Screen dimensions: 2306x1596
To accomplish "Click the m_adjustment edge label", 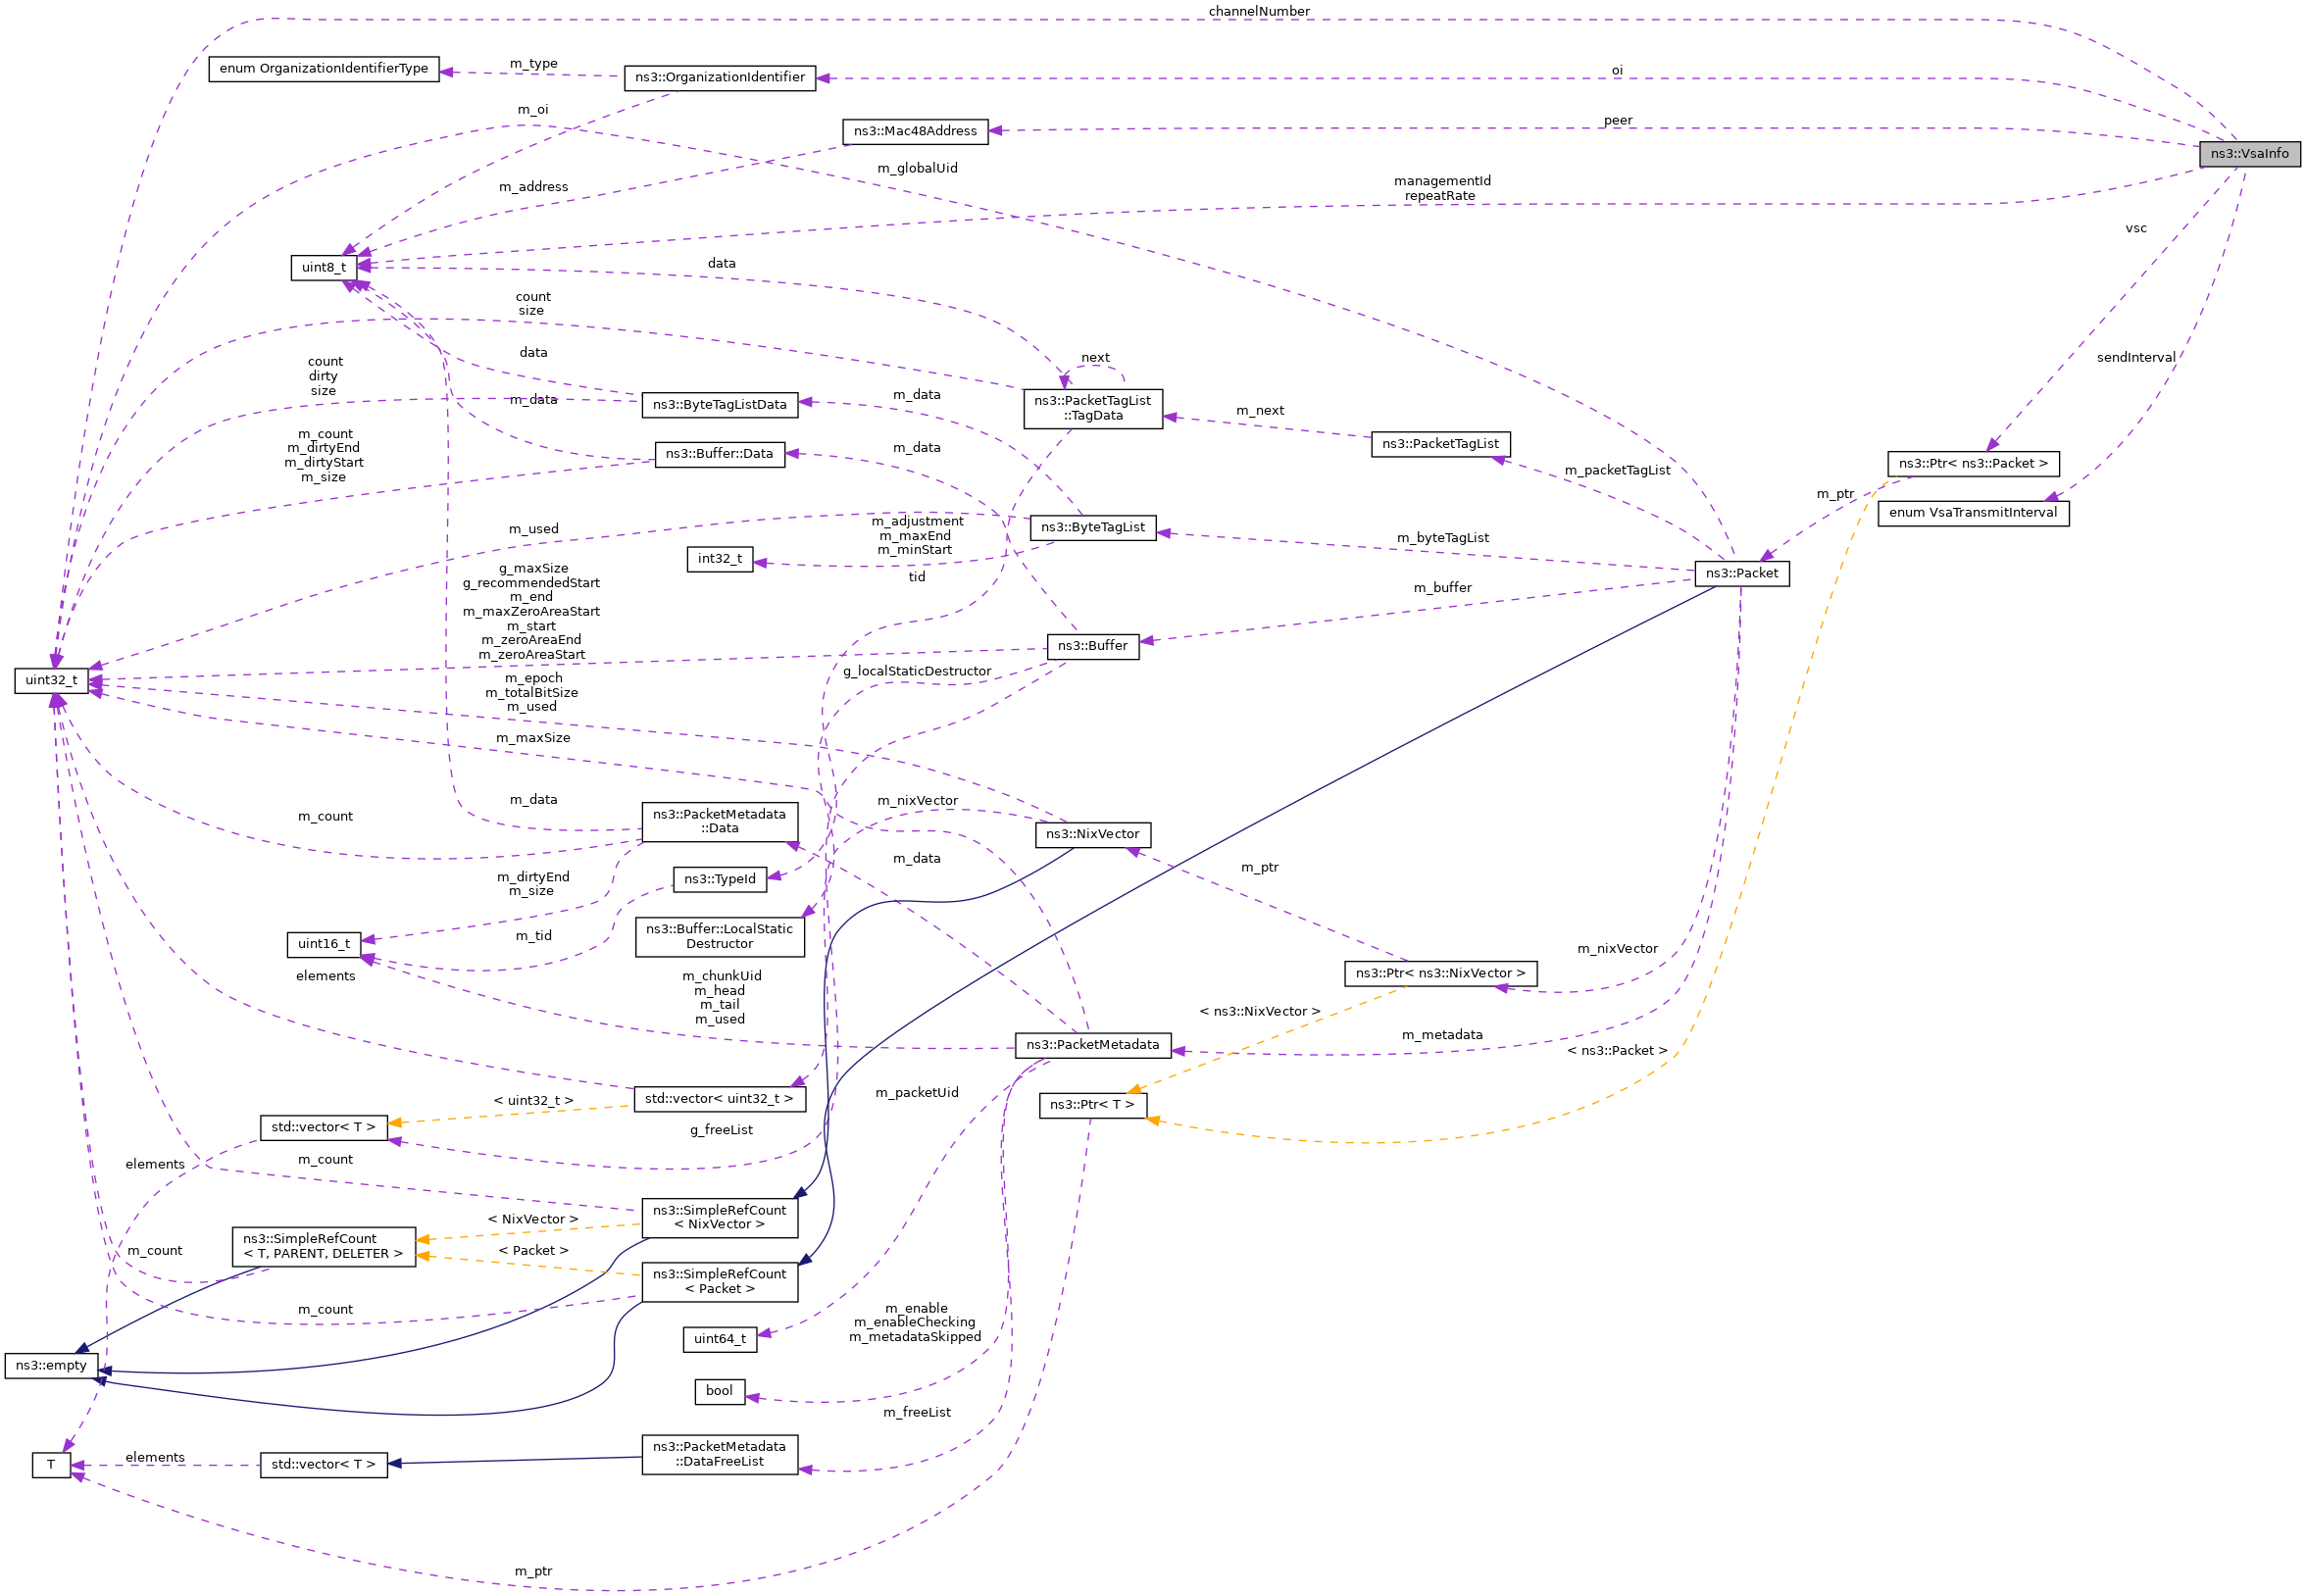I will pyautogui.click(x=917, y=522).
